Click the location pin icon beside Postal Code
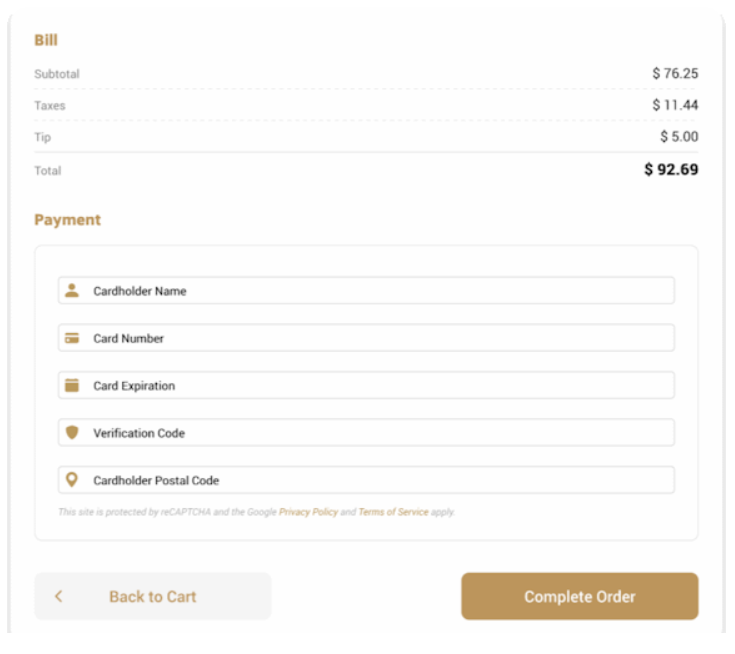The width and height of the screenshot is (735, 654). coord(72,480)
